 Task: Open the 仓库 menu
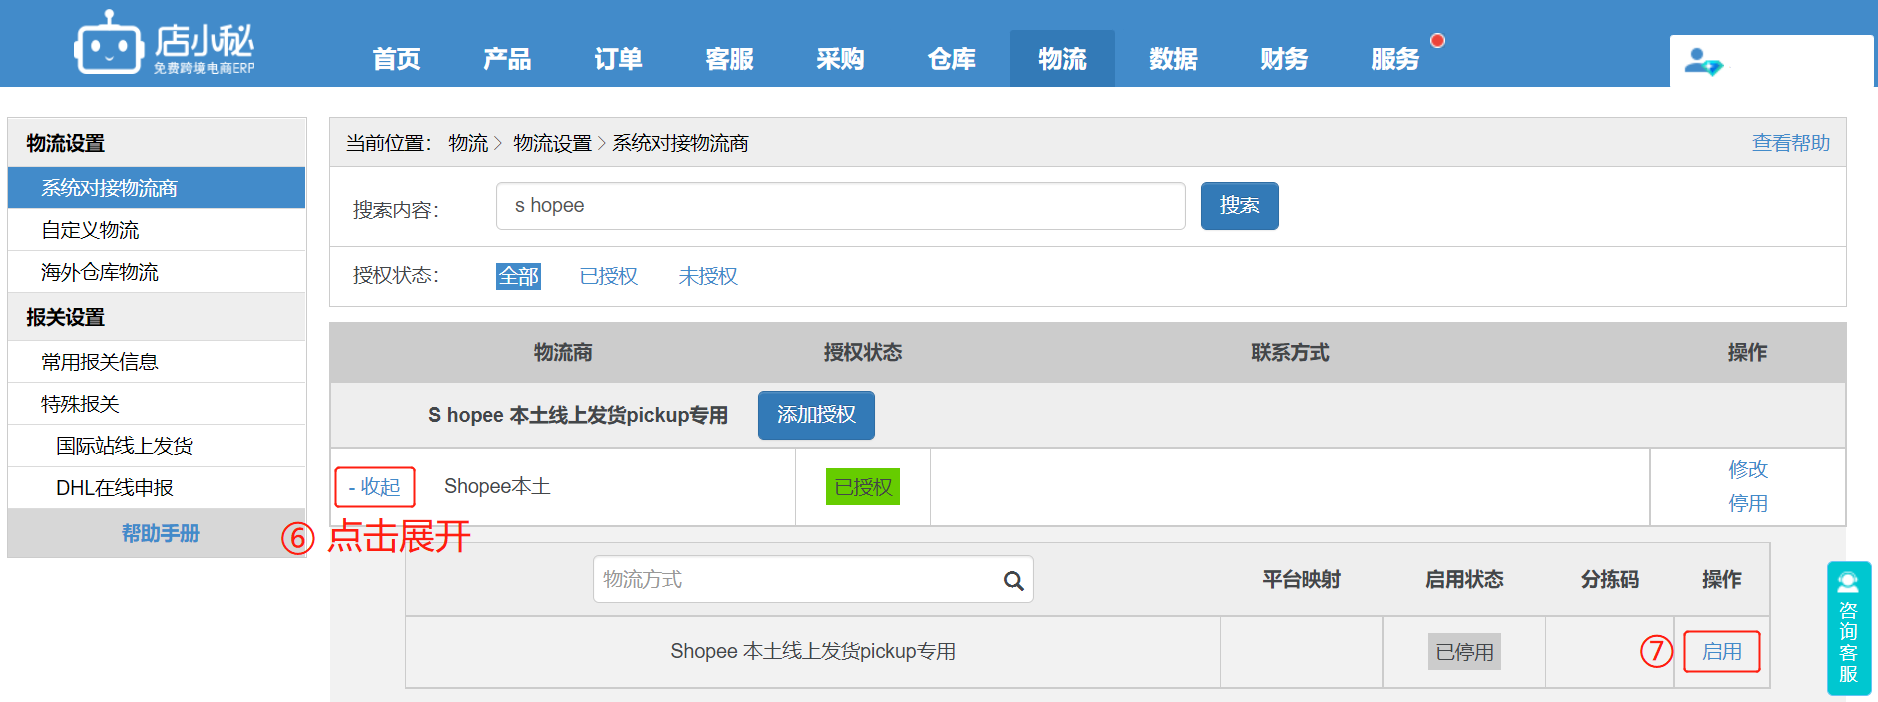(951, 59)
